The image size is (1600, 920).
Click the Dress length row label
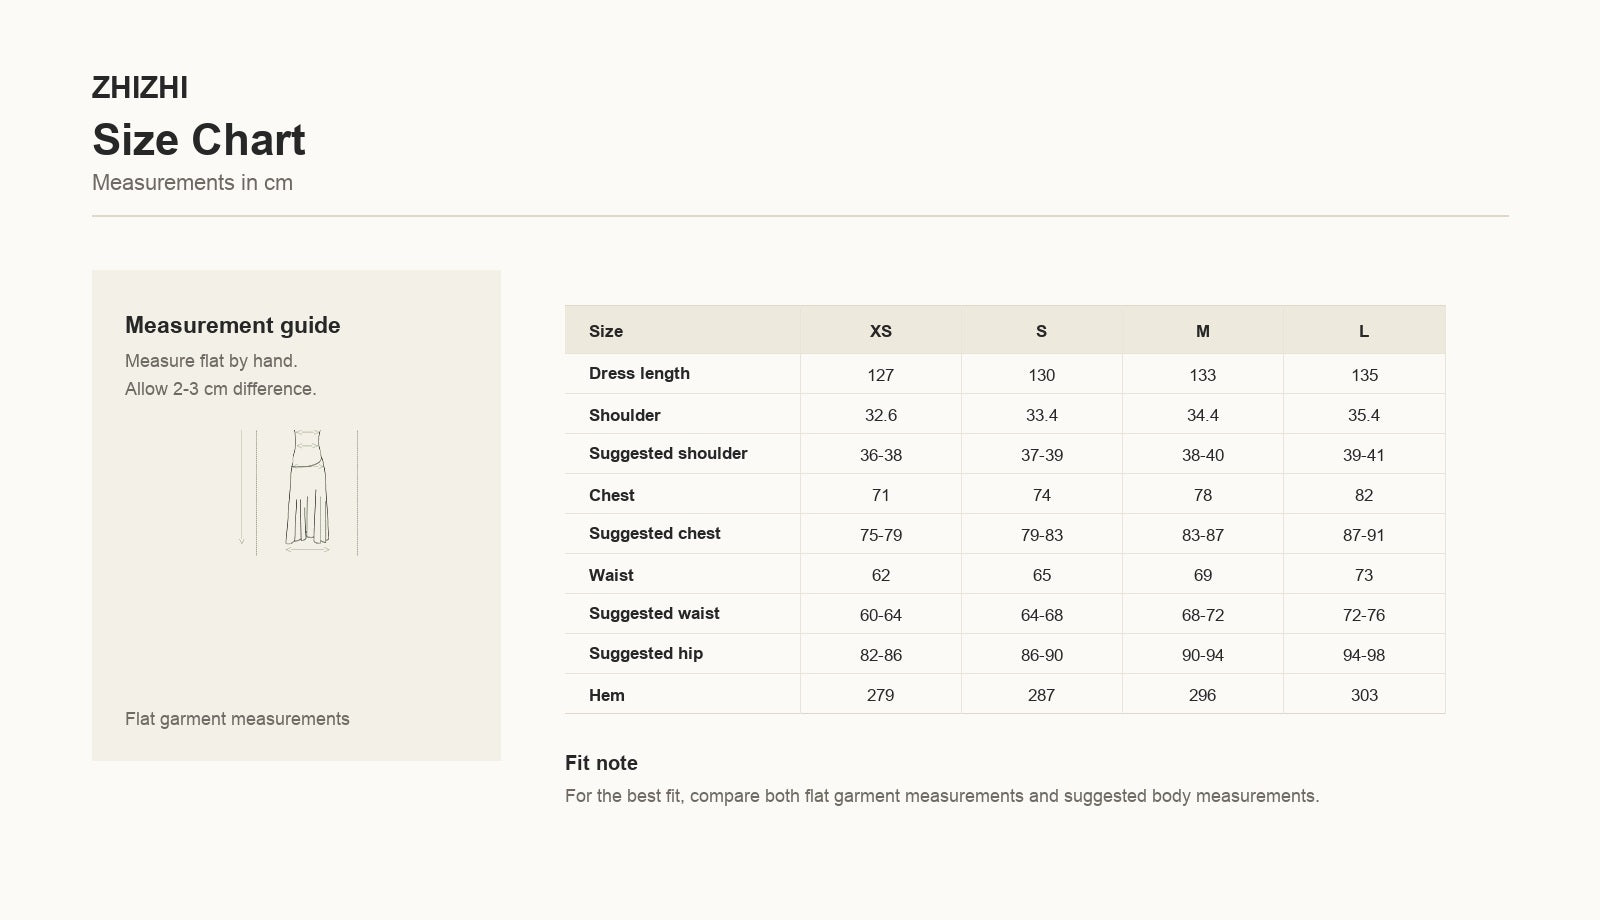pyautogui.click(x=639, y=373)
